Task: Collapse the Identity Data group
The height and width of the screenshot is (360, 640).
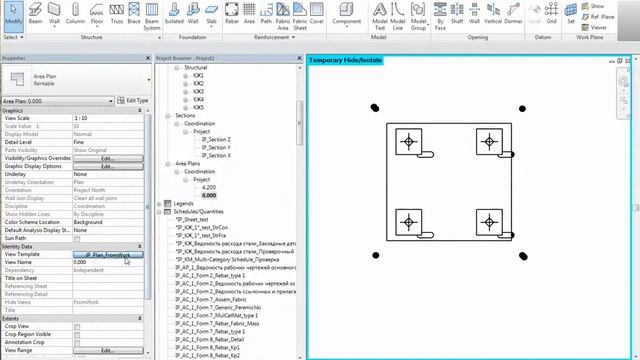Action: click(140, 247)
